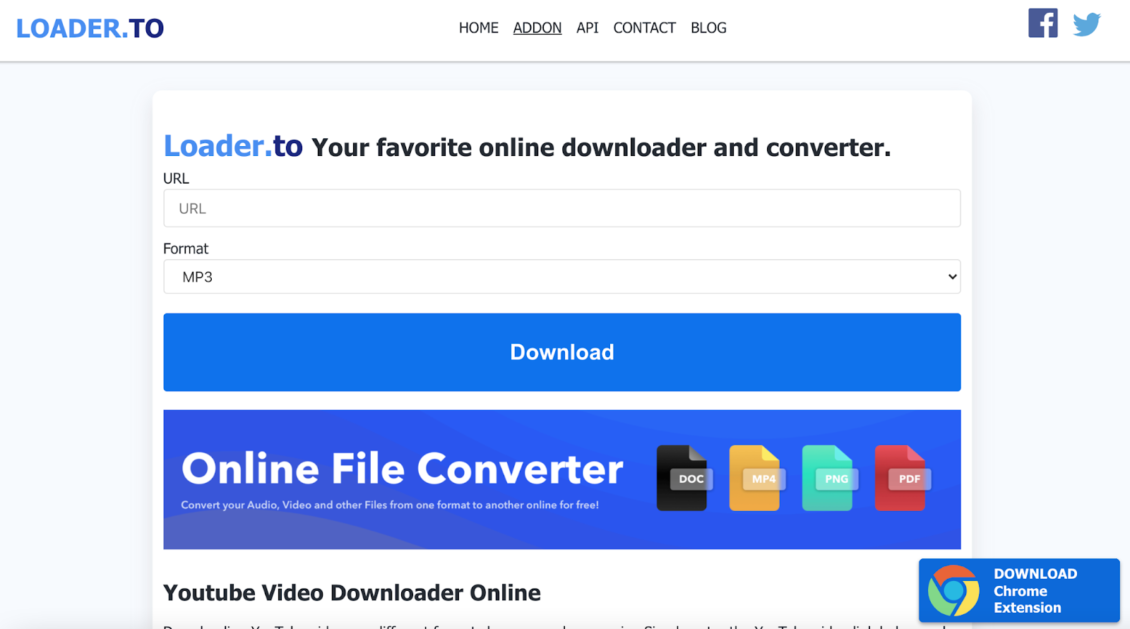Open the API page
The height and width of the screenshot is (629, 1130).
pos(587,27)
